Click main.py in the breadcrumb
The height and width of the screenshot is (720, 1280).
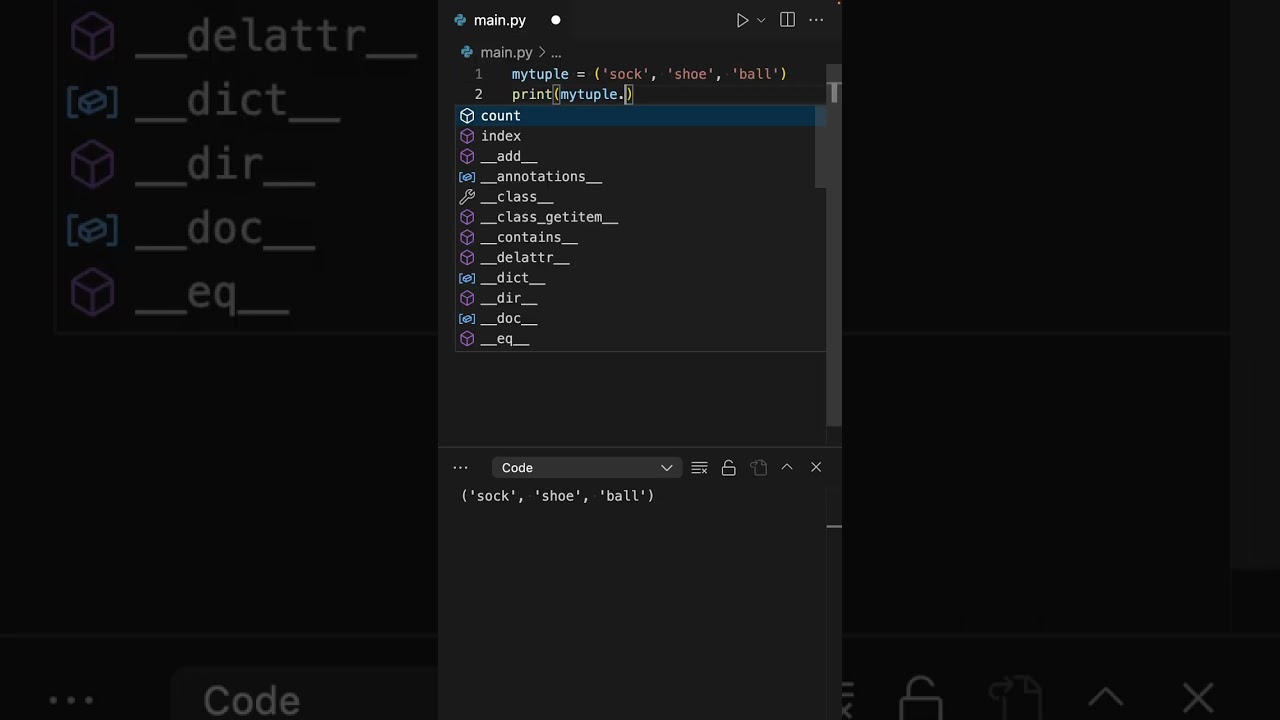pos(506,52)
